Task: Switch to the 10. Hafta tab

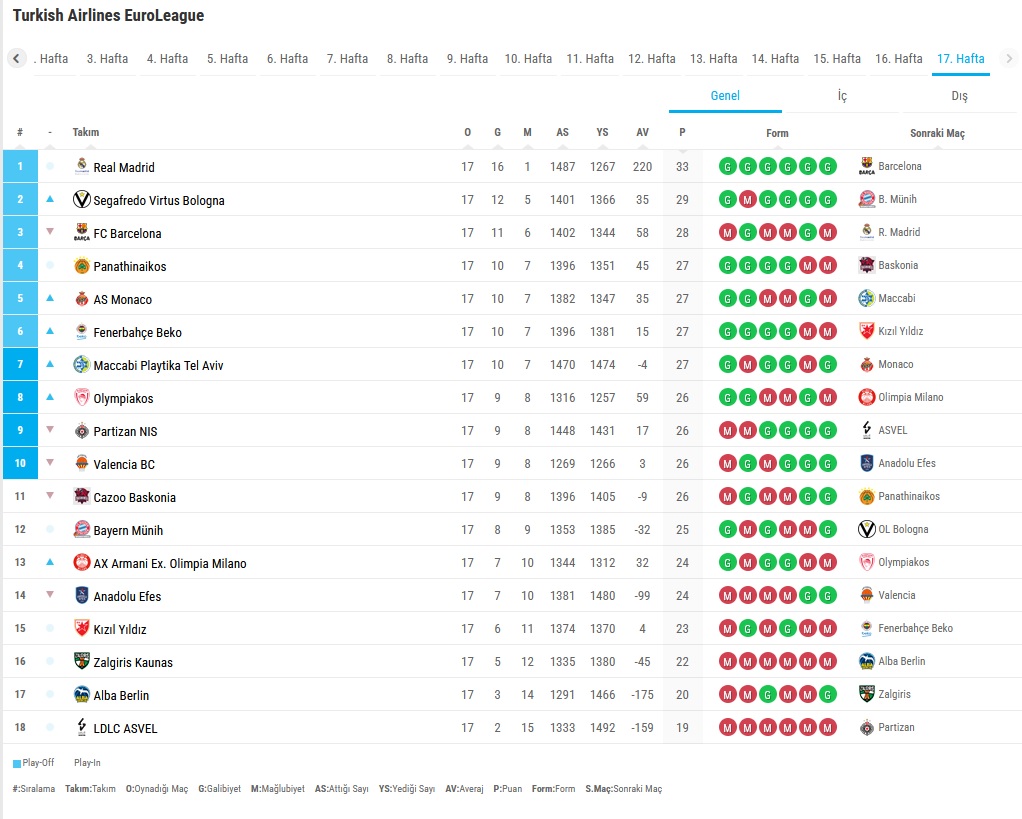Action: pos(528,59)
